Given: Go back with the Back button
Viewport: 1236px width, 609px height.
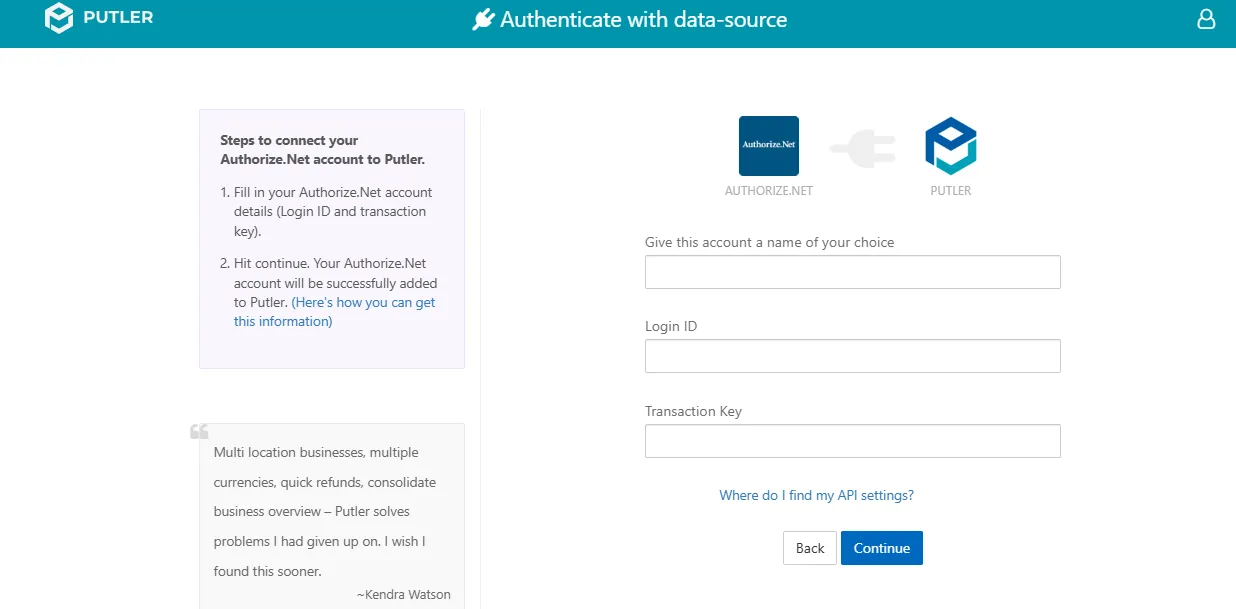Looking at the screenshot, I should coord(810,548).
